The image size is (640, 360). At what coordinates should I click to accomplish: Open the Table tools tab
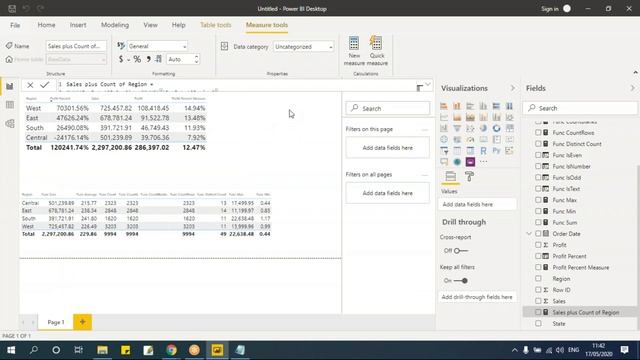click(x=216, y=25)
